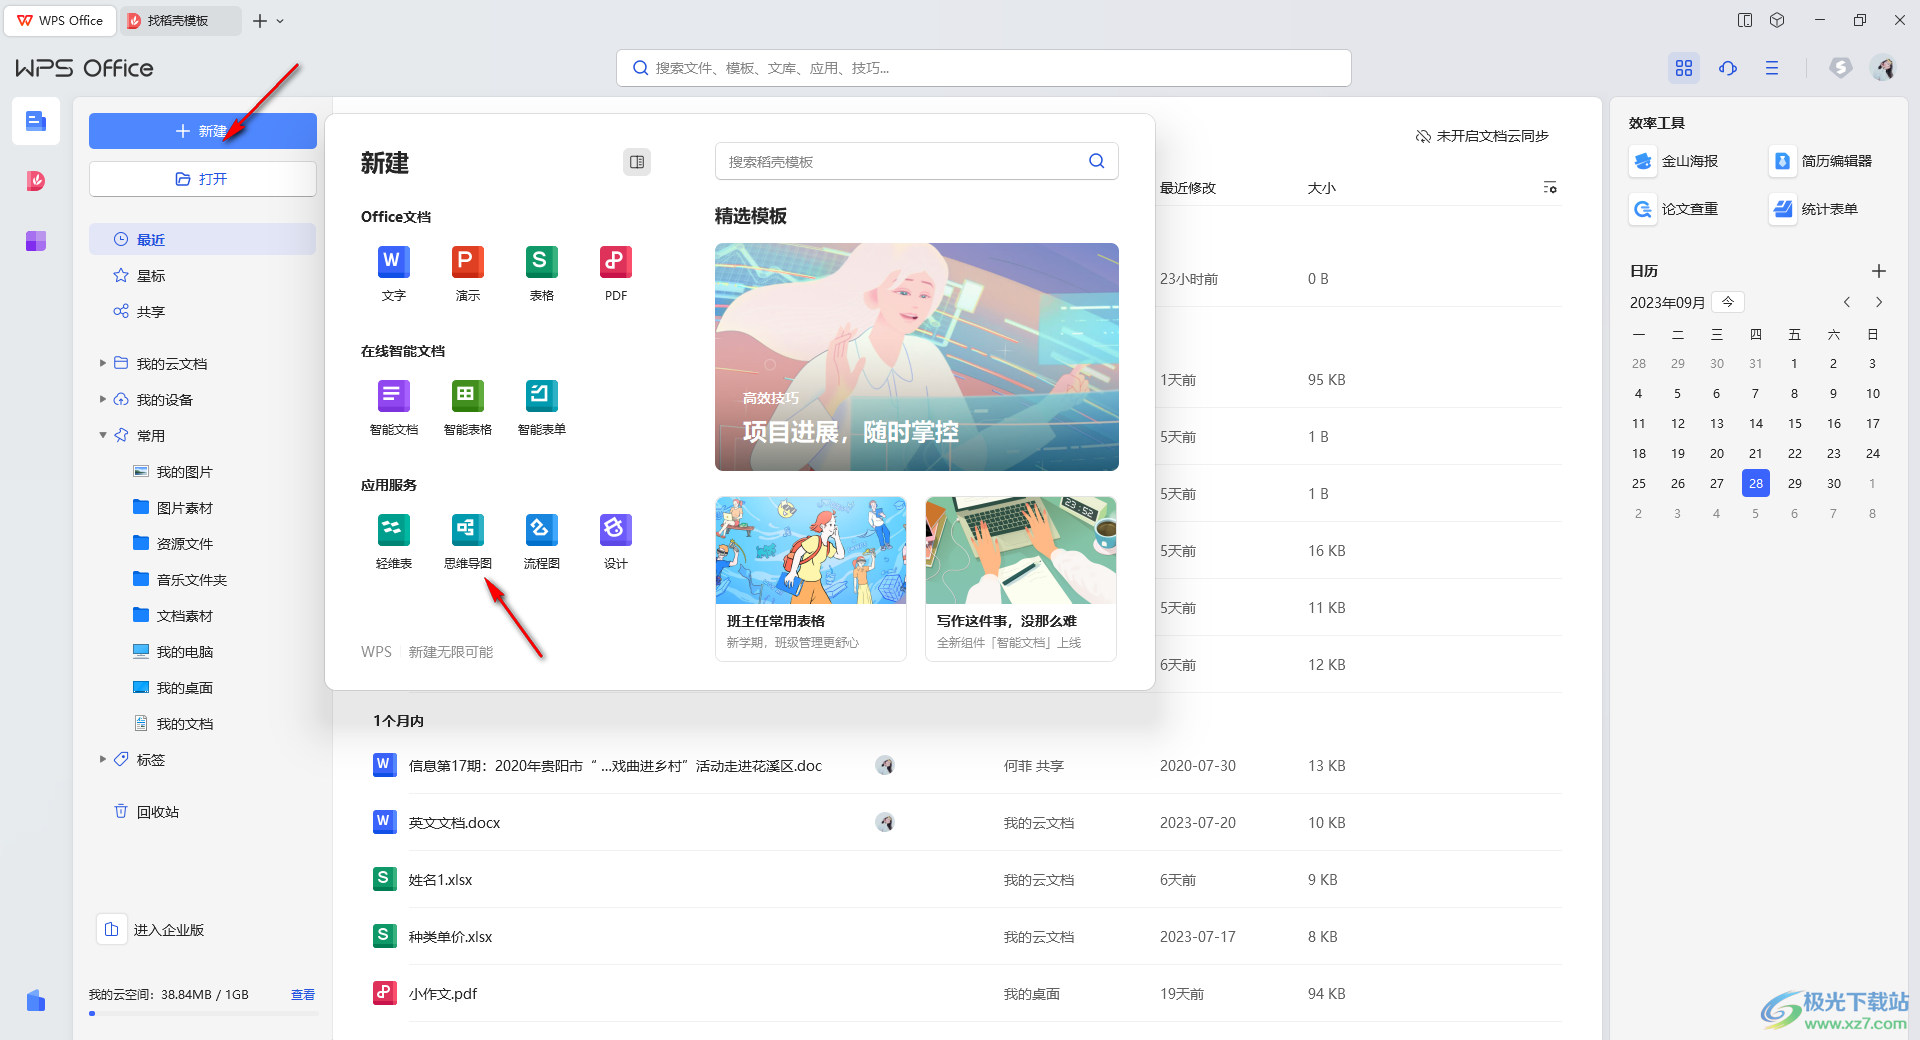The height and width of the screenshot is (1040, 1920).
Task: Click the cloud space usage bar
Action: click(x=203, y=1013)
